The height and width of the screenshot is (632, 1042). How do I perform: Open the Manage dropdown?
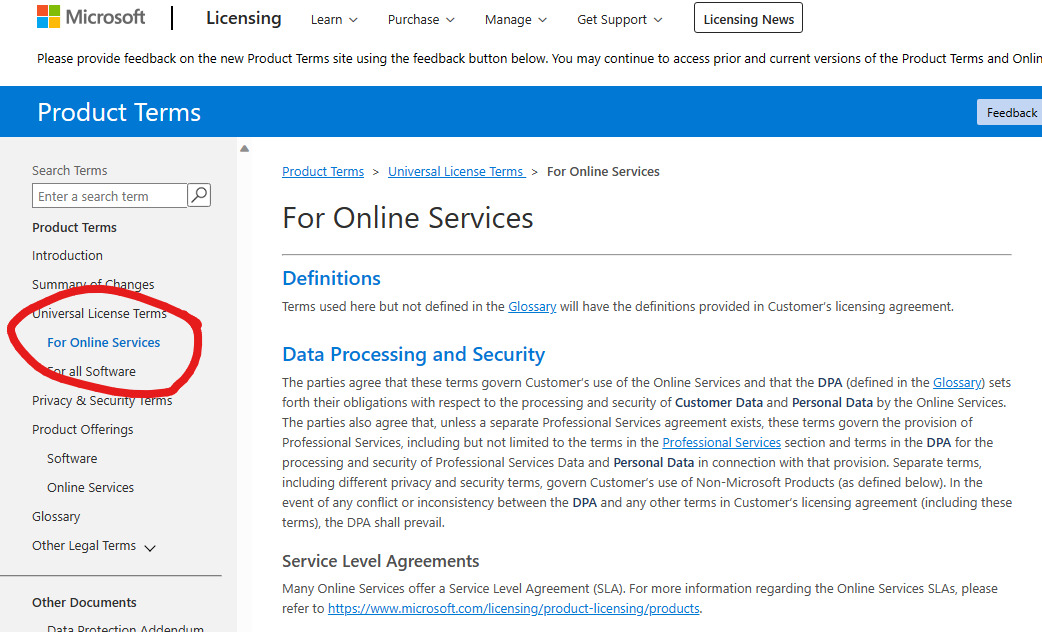tap(516, 20)
